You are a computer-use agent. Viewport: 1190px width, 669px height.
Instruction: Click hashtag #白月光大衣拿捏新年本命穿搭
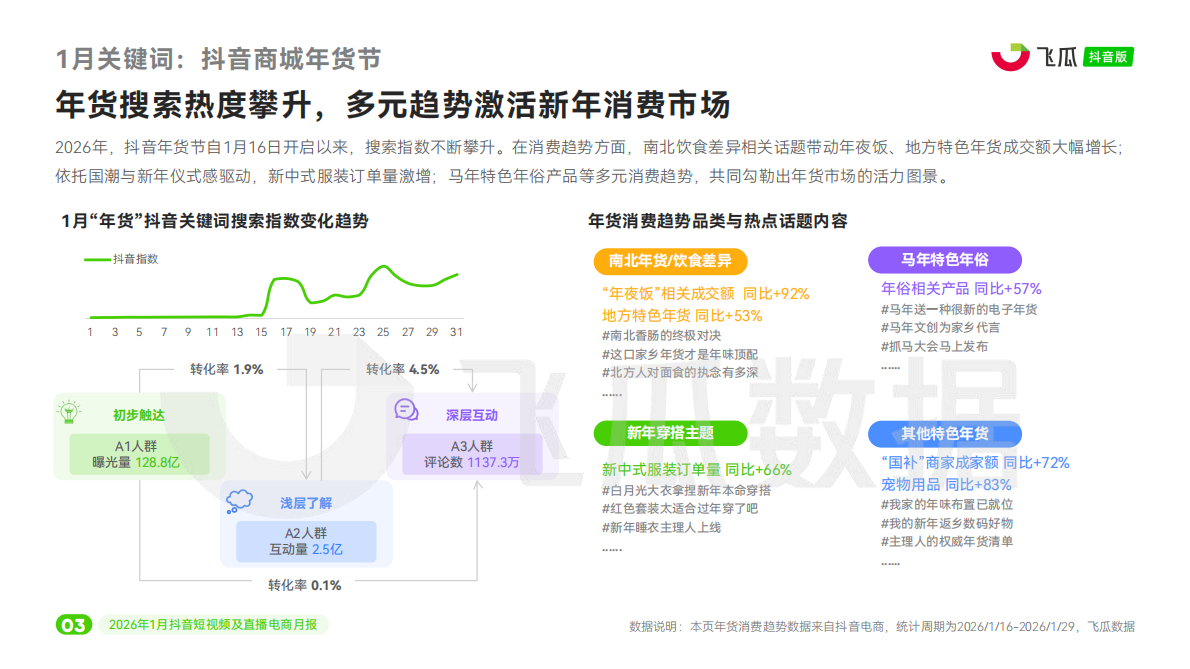click(x=686, y=491)
